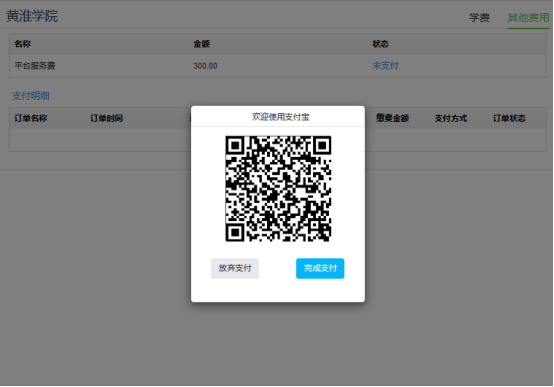
Task: Click the 支付方式 column header
Action: click(x=450, y=118)
